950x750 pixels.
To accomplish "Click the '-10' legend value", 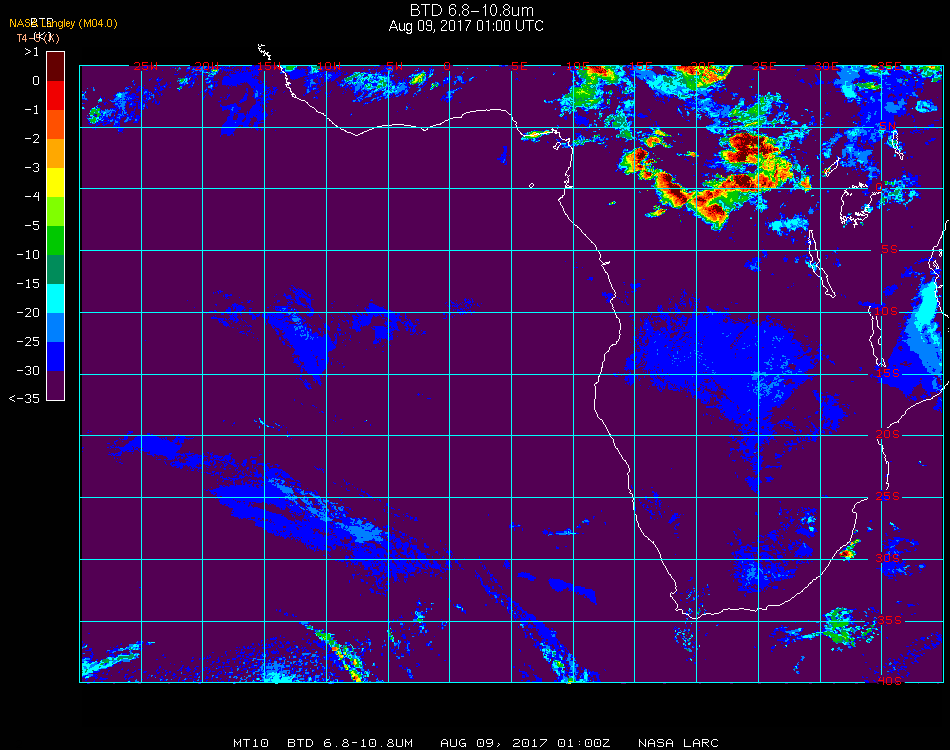I will (x=28, y=254).
